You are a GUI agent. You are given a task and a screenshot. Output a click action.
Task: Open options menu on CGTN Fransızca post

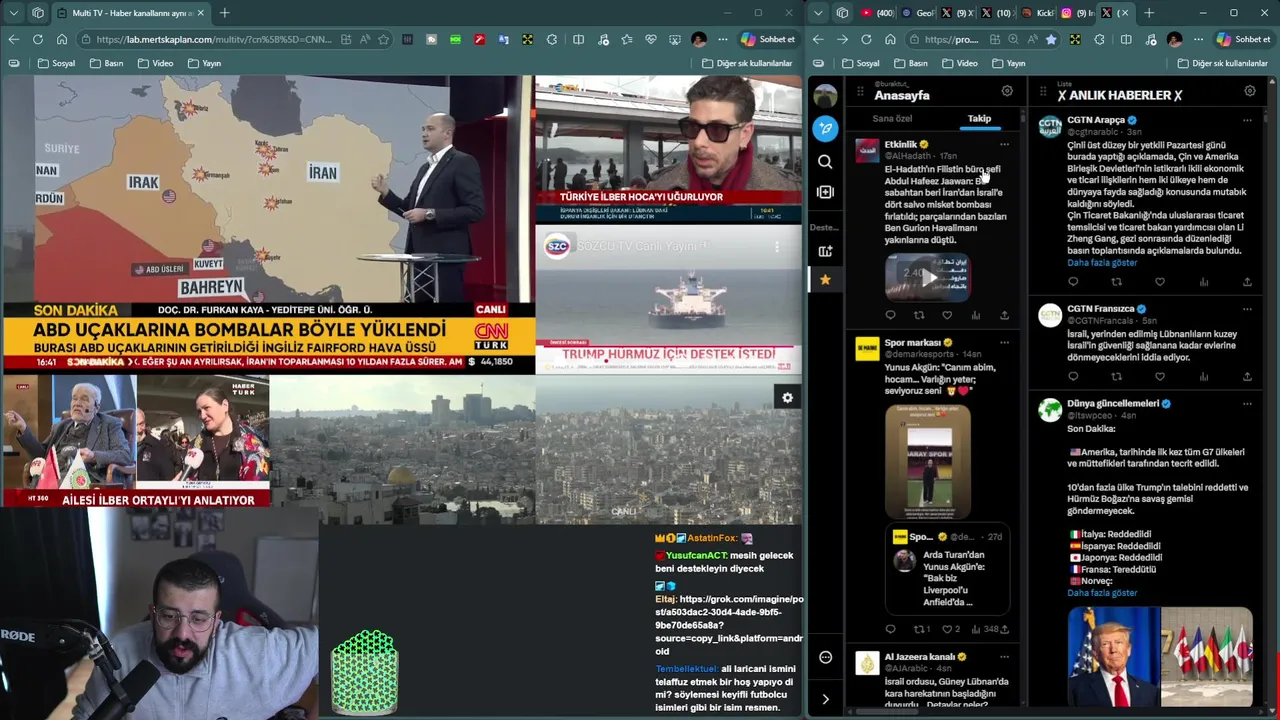point(1247,309)
